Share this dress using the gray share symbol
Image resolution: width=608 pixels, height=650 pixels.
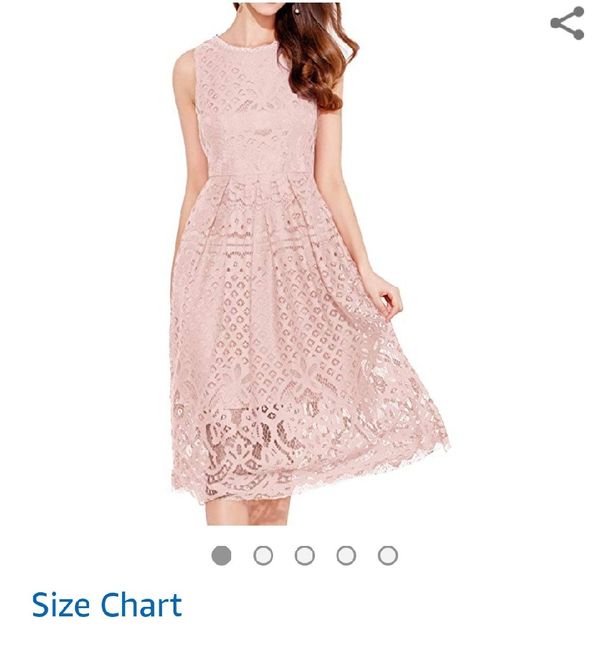[x=567, y=23]
